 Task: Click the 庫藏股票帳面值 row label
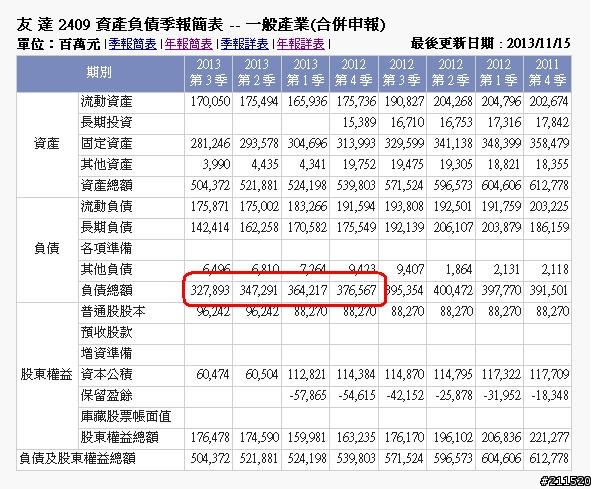[x=126, y=417]
